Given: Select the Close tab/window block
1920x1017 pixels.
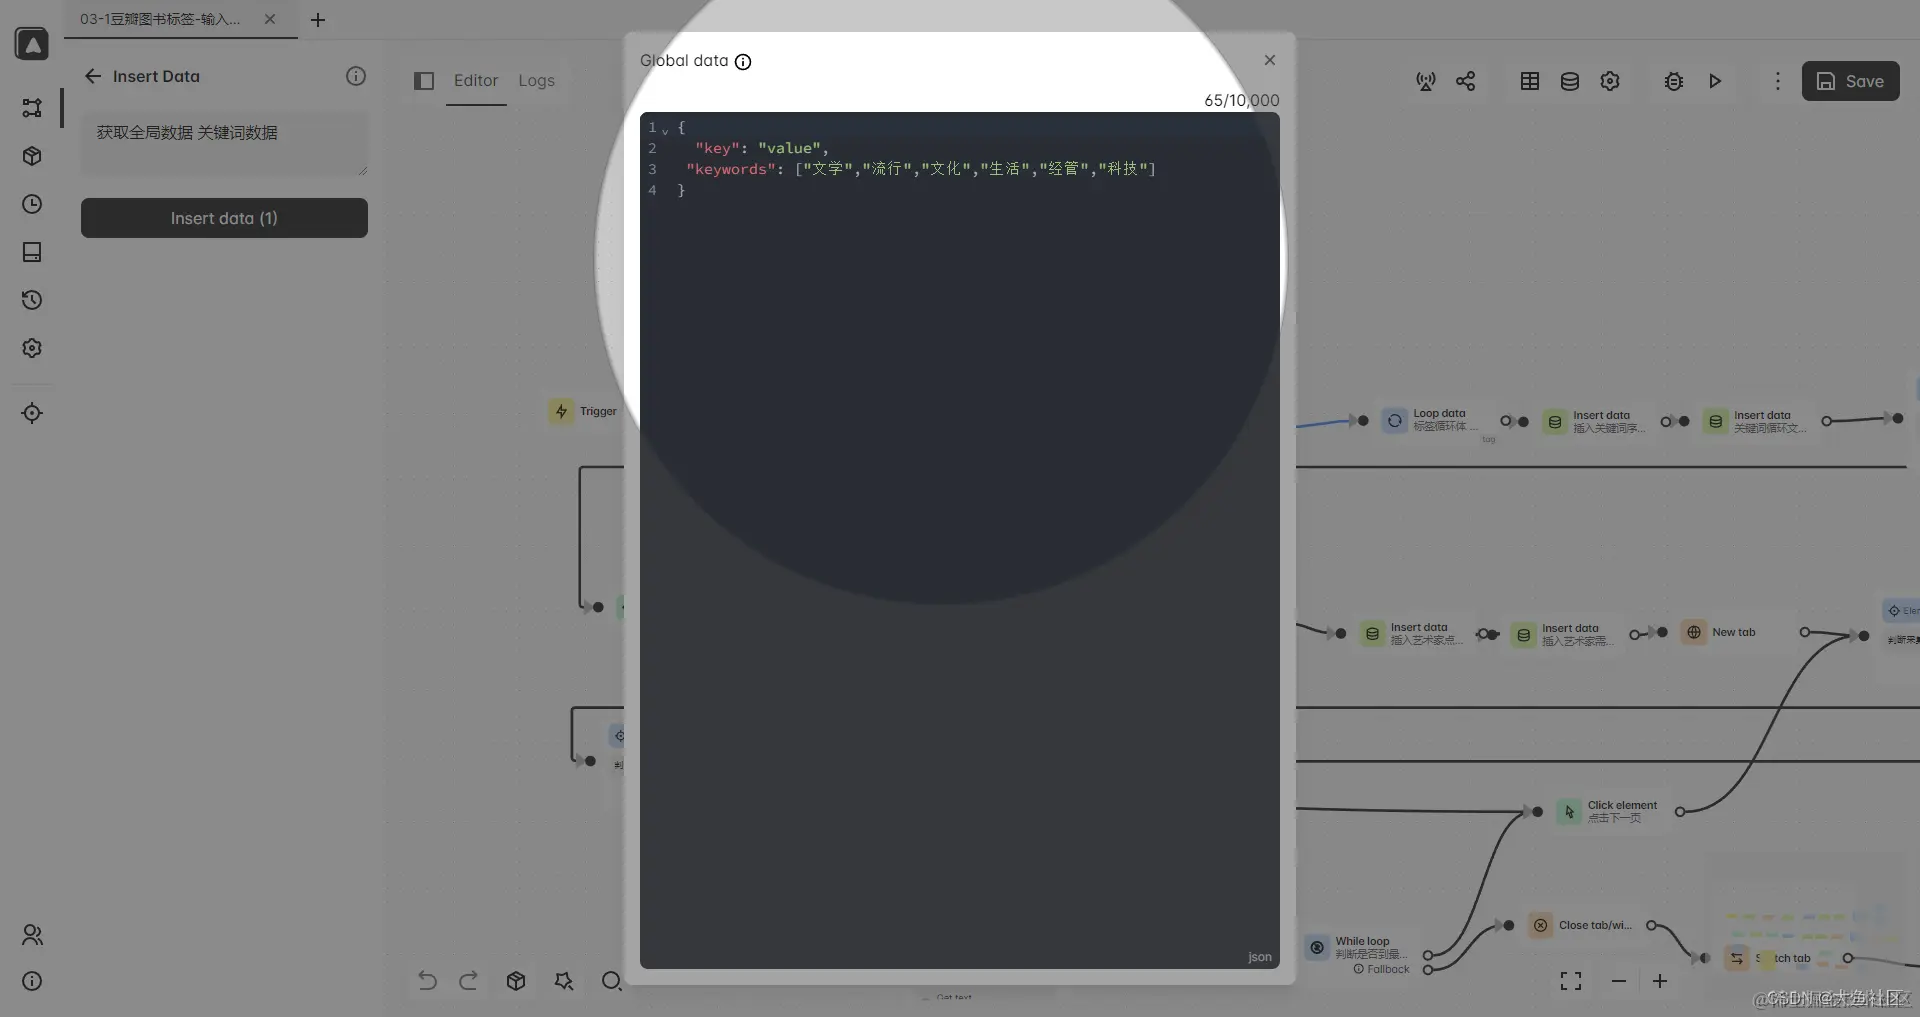Looking at the screenshot, I should (1585, 925).
